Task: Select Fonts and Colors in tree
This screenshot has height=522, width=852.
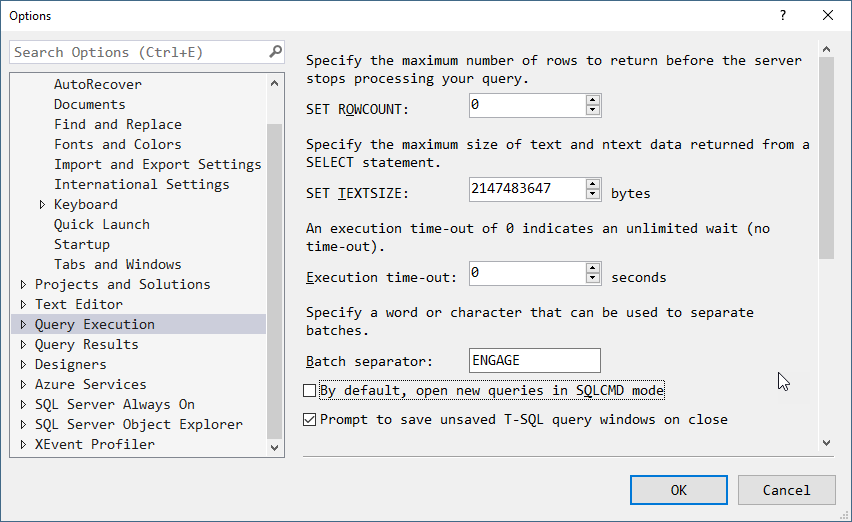Action: point(117,144)
